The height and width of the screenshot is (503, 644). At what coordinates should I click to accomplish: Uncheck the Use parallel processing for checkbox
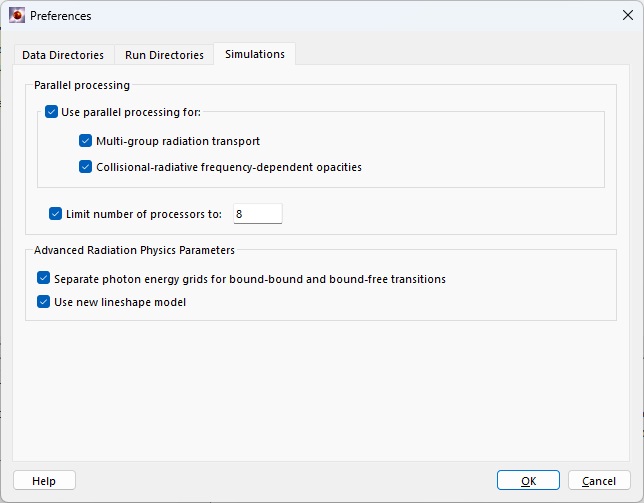52,112
